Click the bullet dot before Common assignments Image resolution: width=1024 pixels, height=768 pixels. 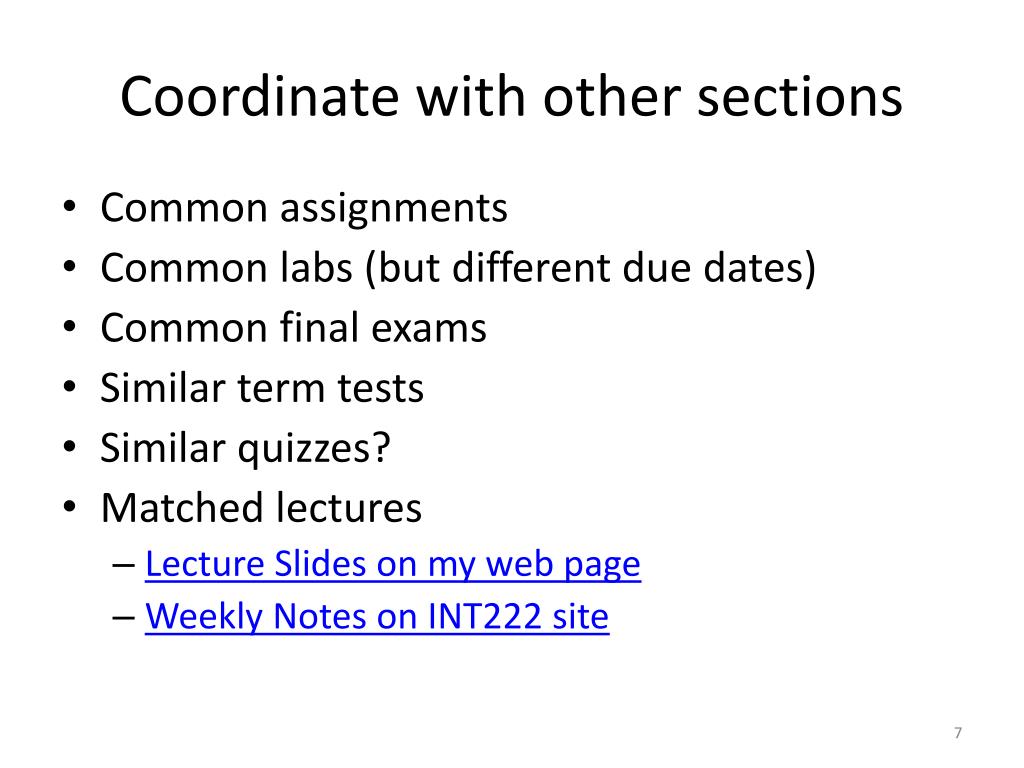coord(69,208)
